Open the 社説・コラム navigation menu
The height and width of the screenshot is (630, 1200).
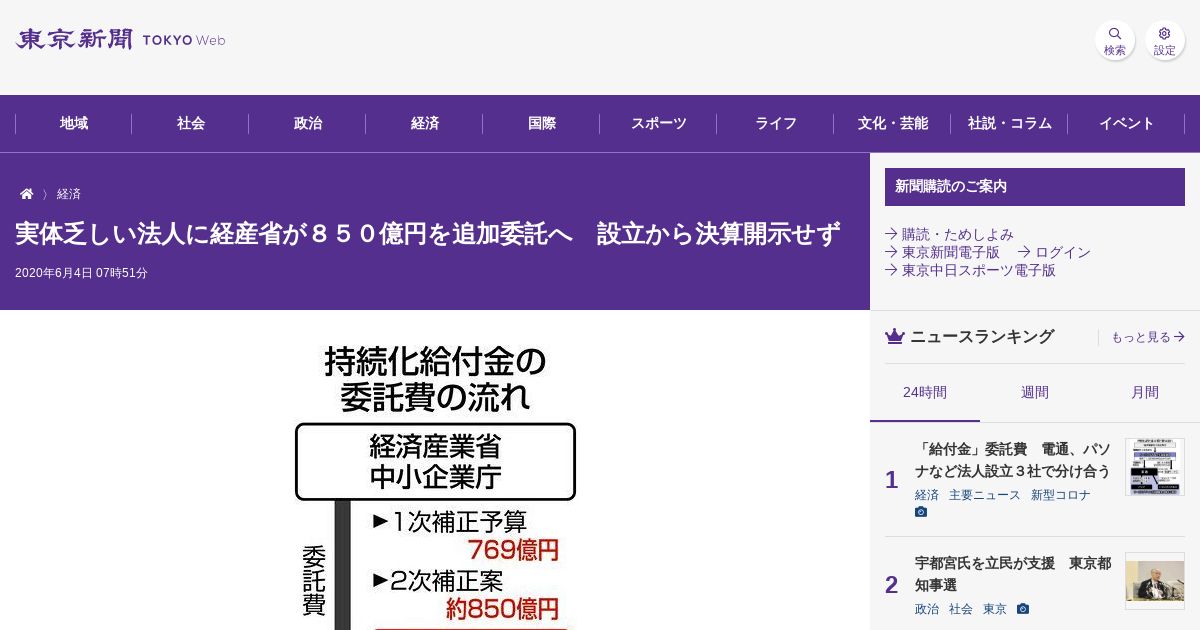[x=1010, y=124]
